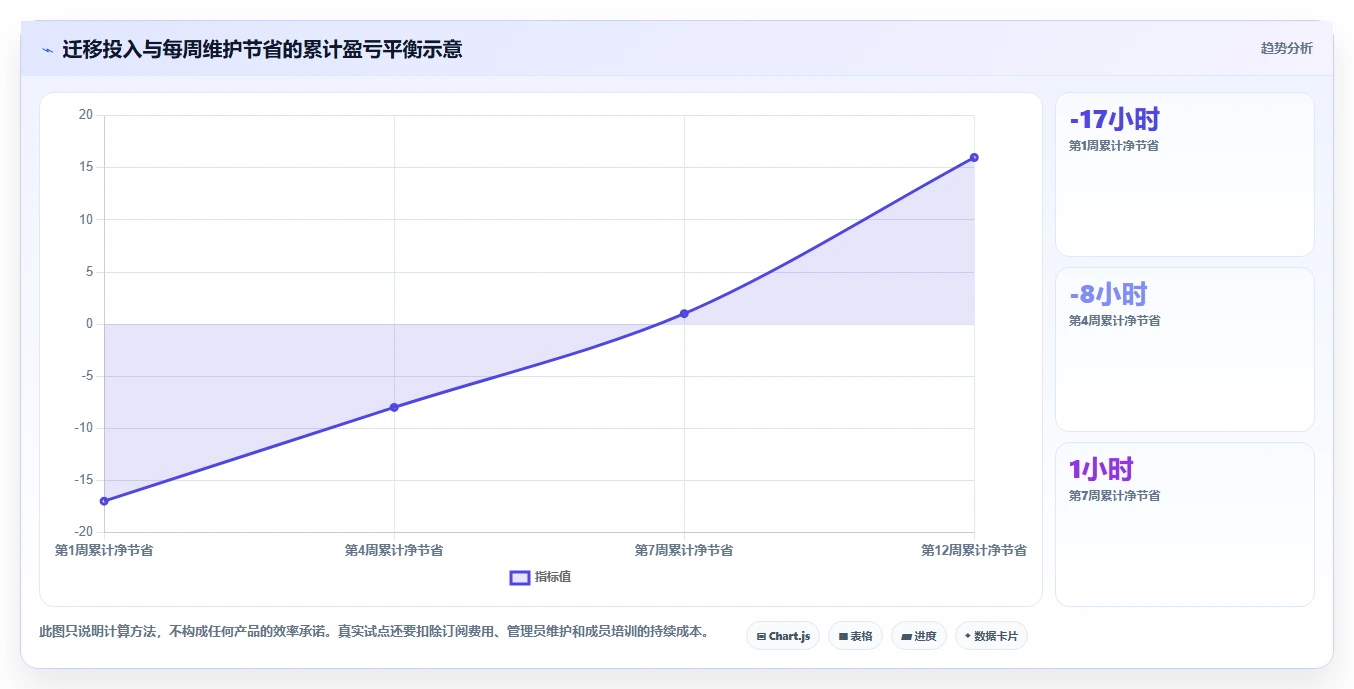1354x689 pixels.
Task: Click the x-axis label 第1周累计净节省
Action: [x=104, y=550]
